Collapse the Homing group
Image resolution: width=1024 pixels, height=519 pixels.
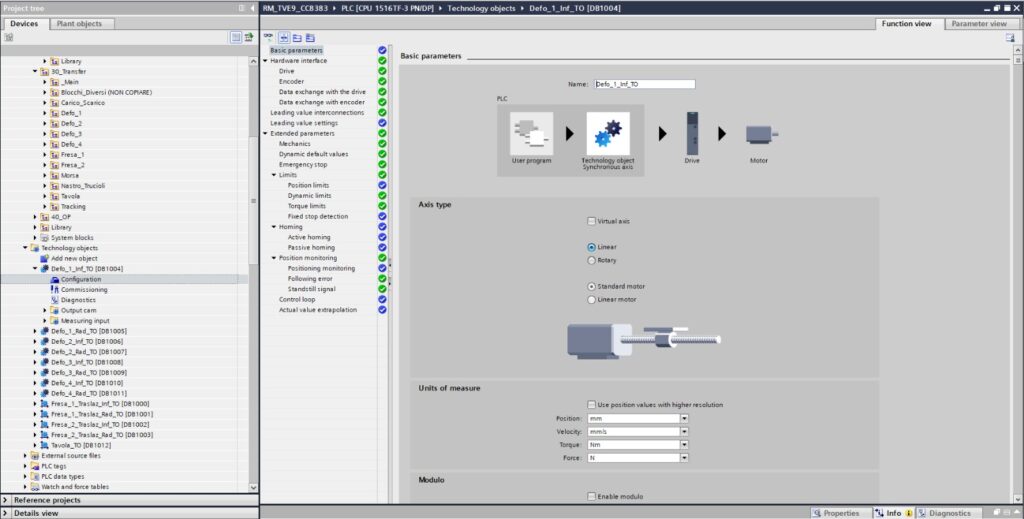[274, 227]
